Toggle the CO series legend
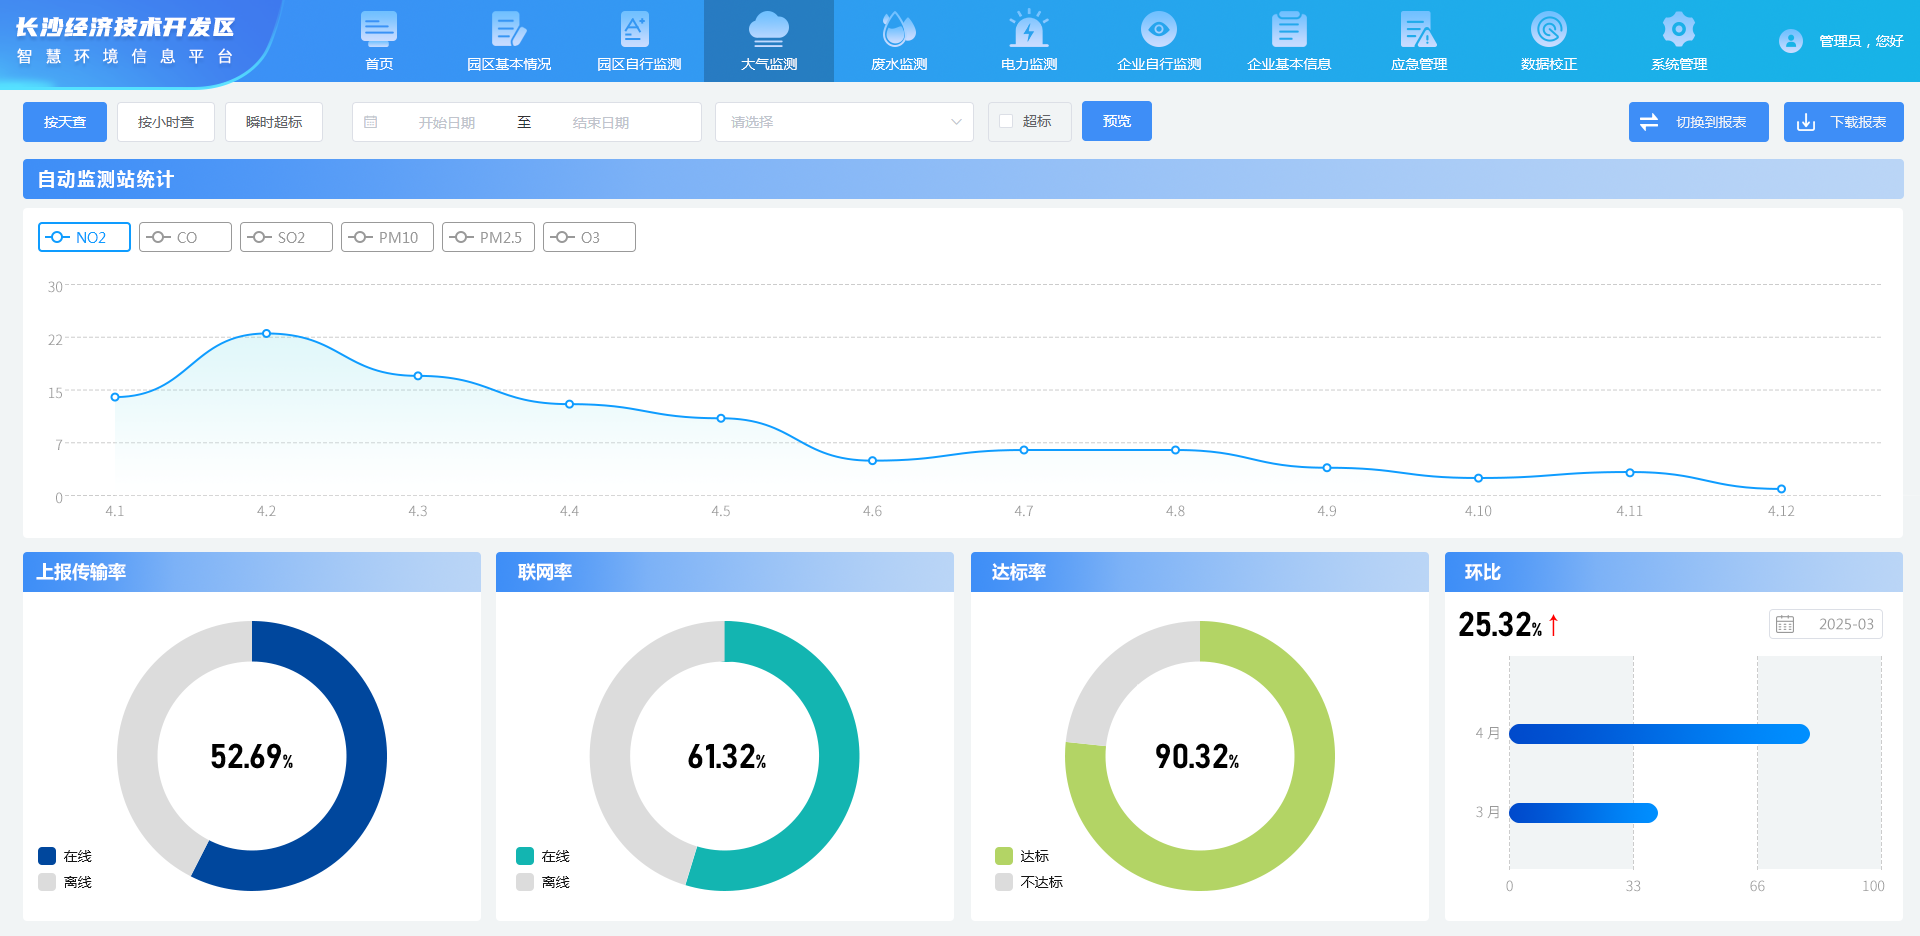Viewport: 1920px width, 936px height. (185, 237)
